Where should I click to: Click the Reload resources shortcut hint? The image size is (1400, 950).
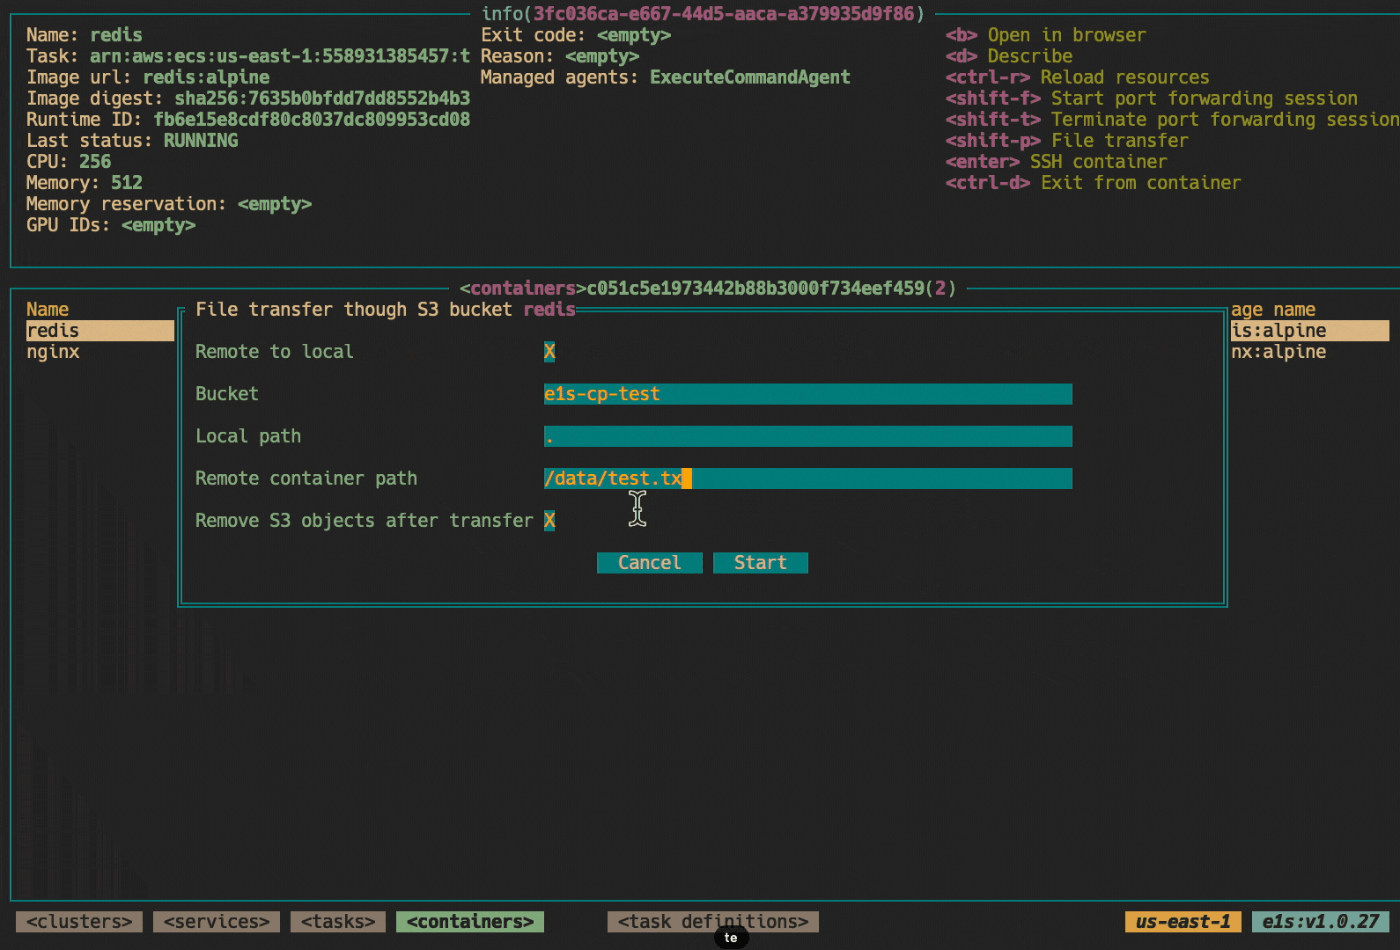(x=1077, y=77)
